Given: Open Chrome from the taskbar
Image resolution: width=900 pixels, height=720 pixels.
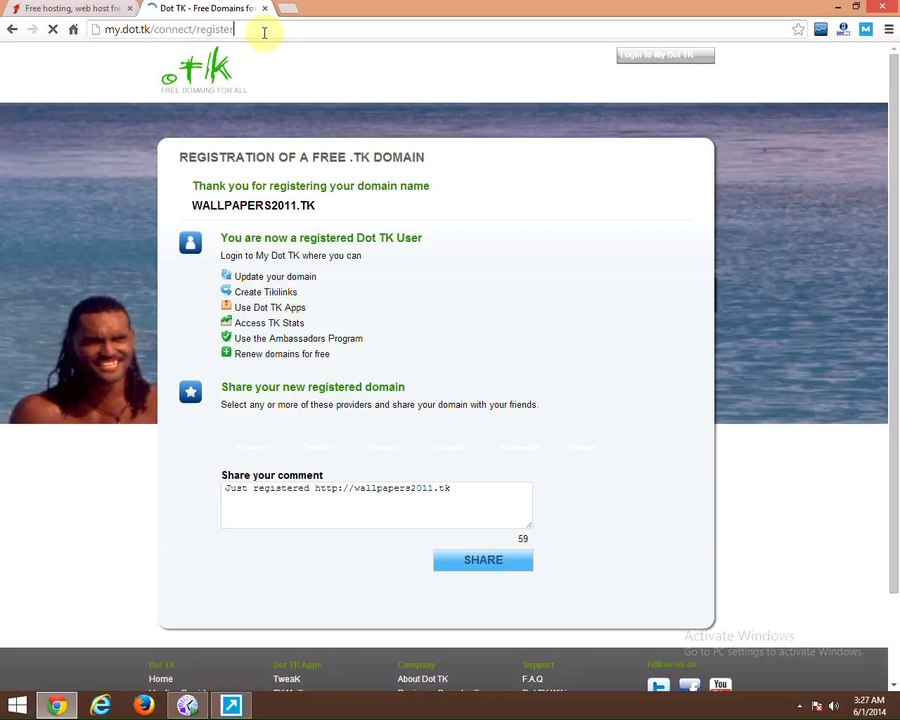Looking at the screenshot, I should 57,705.
